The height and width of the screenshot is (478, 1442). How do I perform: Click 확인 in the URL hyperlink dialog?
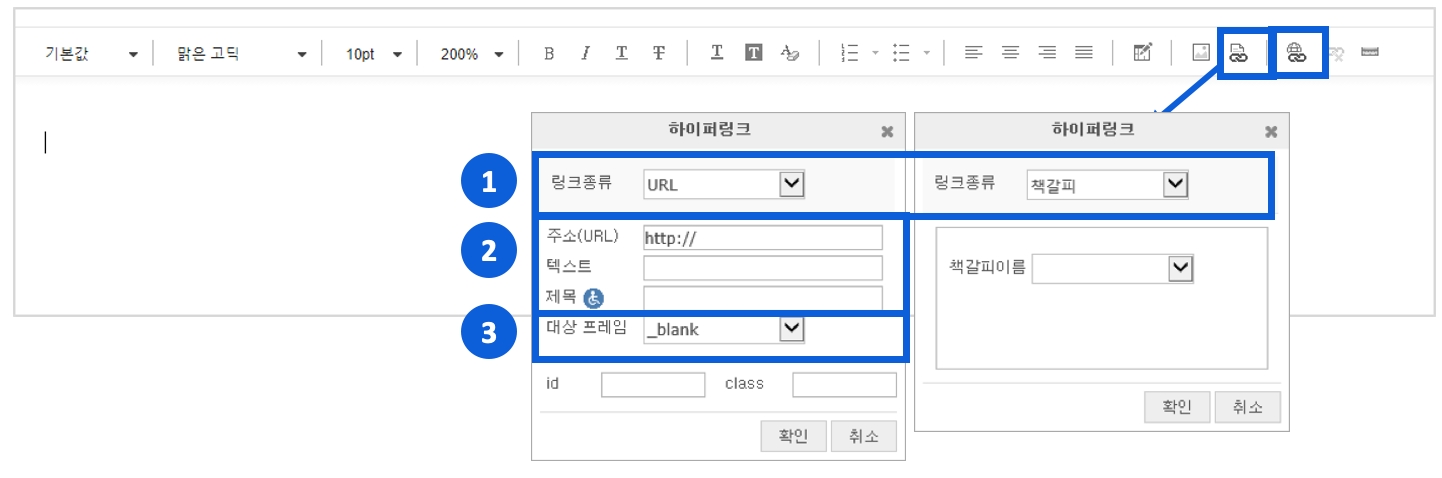[x=793, y=437]
